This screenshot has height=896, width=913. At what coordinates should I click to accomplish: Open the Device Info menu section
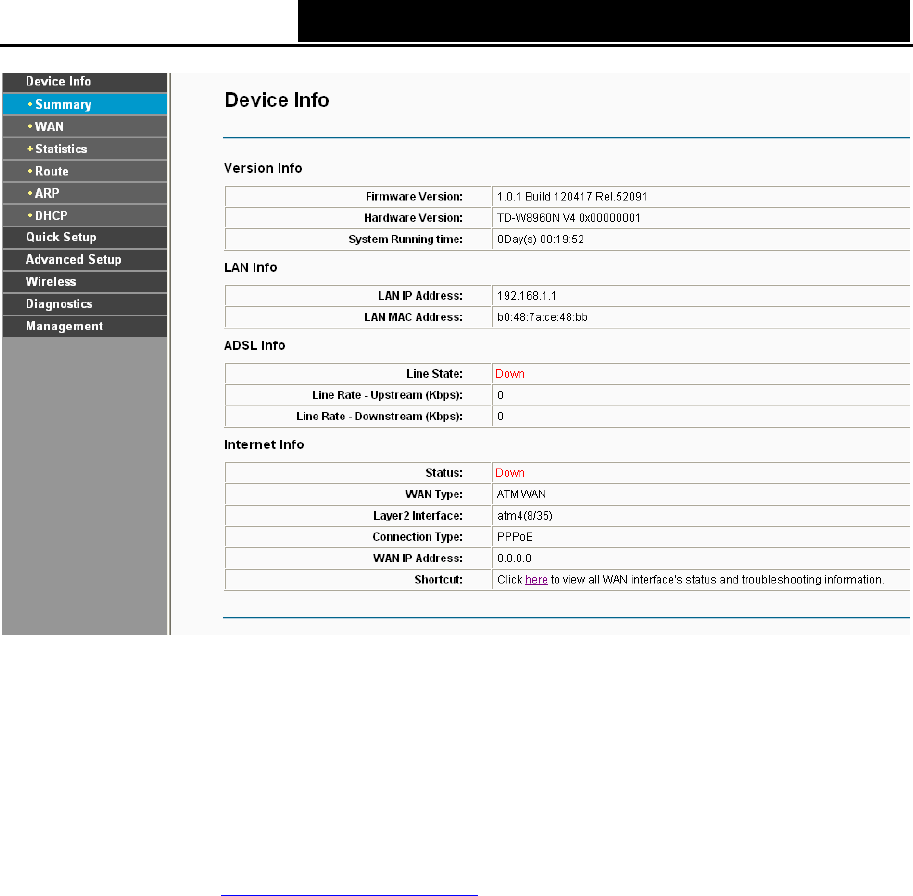[x=84, y=82]
